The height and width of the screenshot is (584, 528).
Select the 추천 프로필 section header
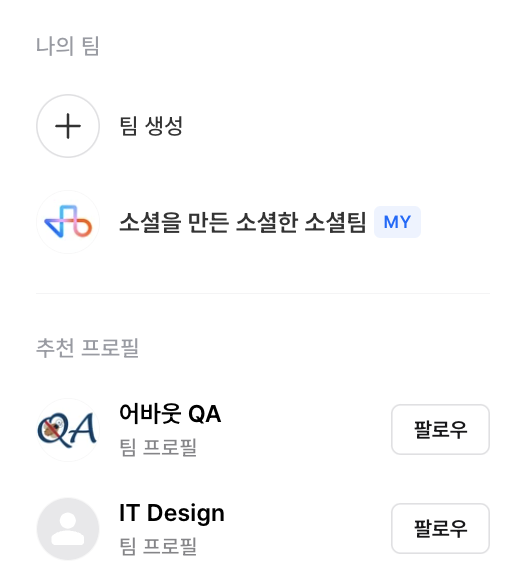click(x=87, y=348)
